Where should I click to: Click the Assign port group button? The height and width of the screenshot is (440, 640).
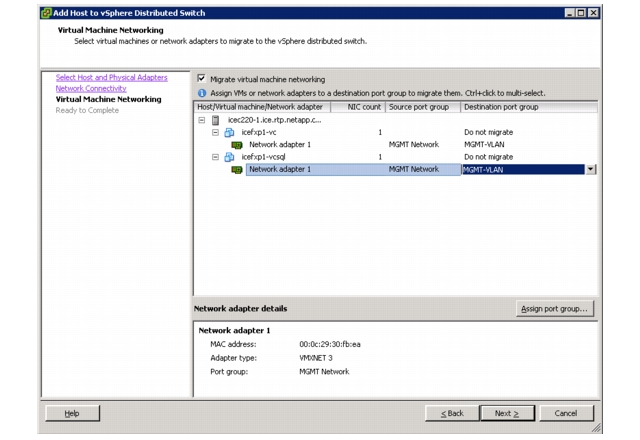tap(554, 309)
